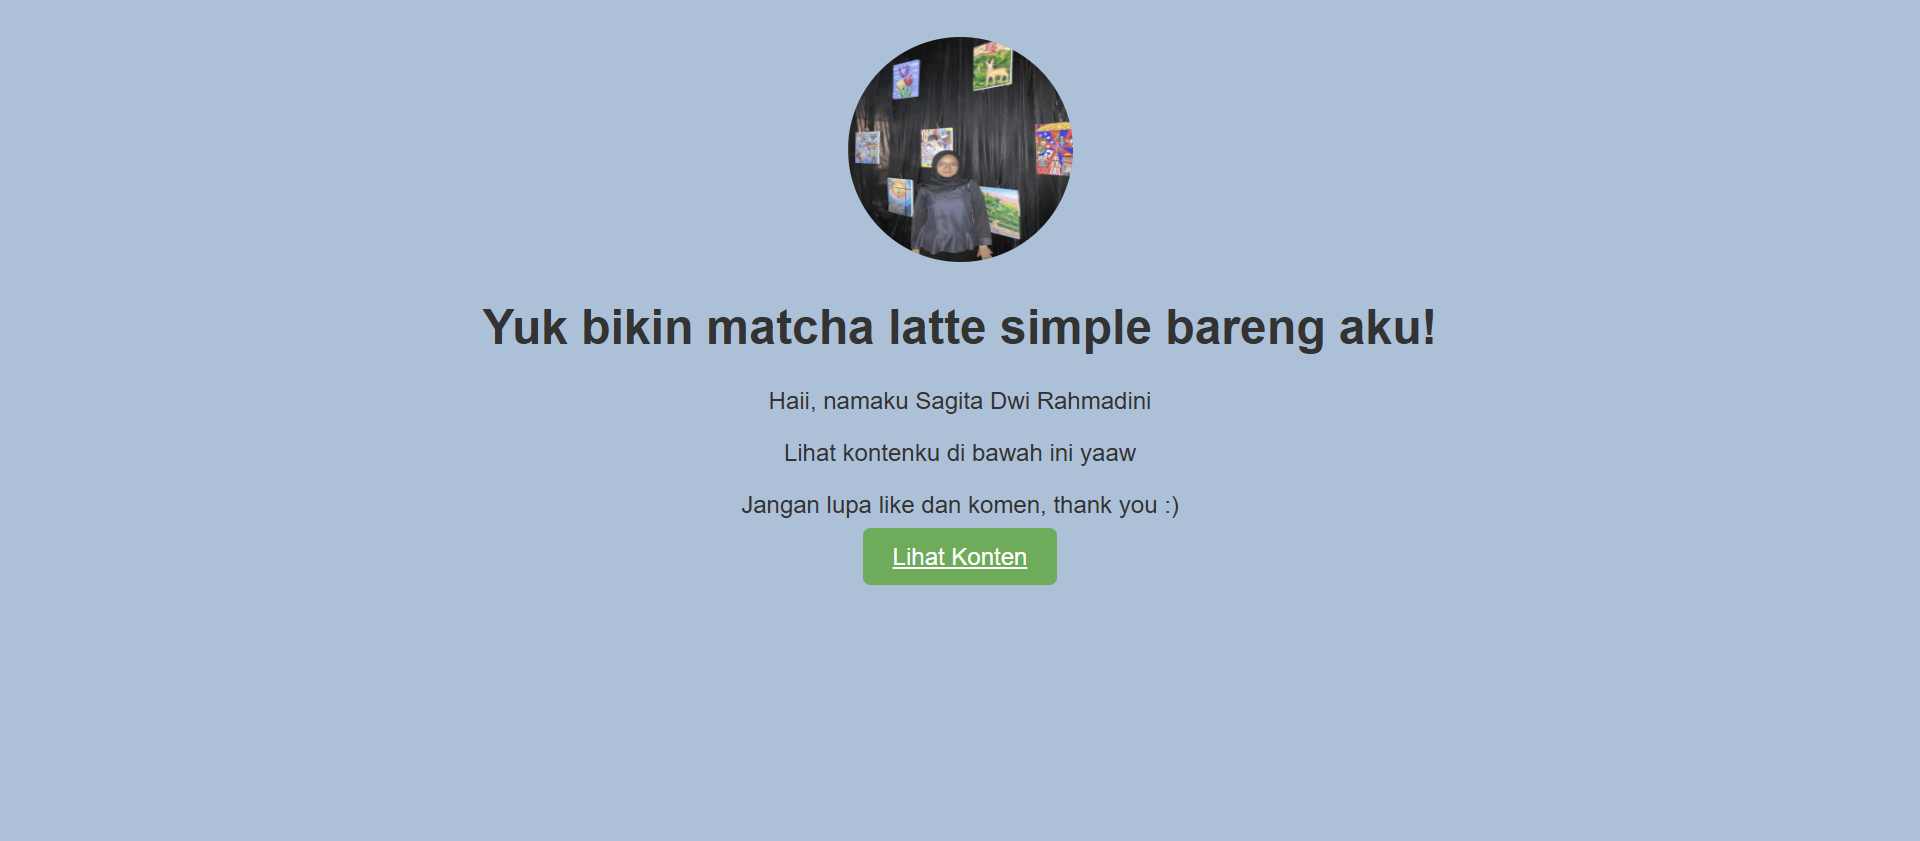This screenshot has height=841, width=1920.
Task: Click the word "Konten" on the green button
Action: [x=989, y=557]
